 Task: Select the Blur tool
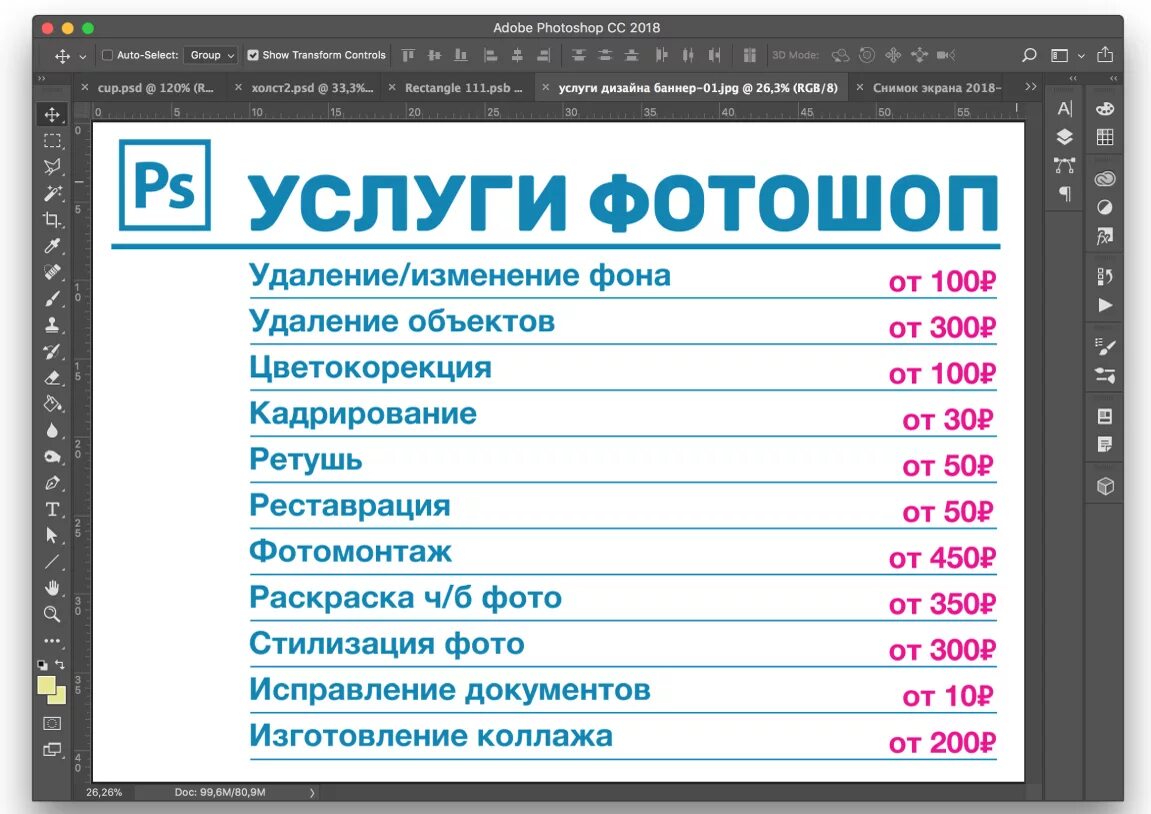[52, 430]
